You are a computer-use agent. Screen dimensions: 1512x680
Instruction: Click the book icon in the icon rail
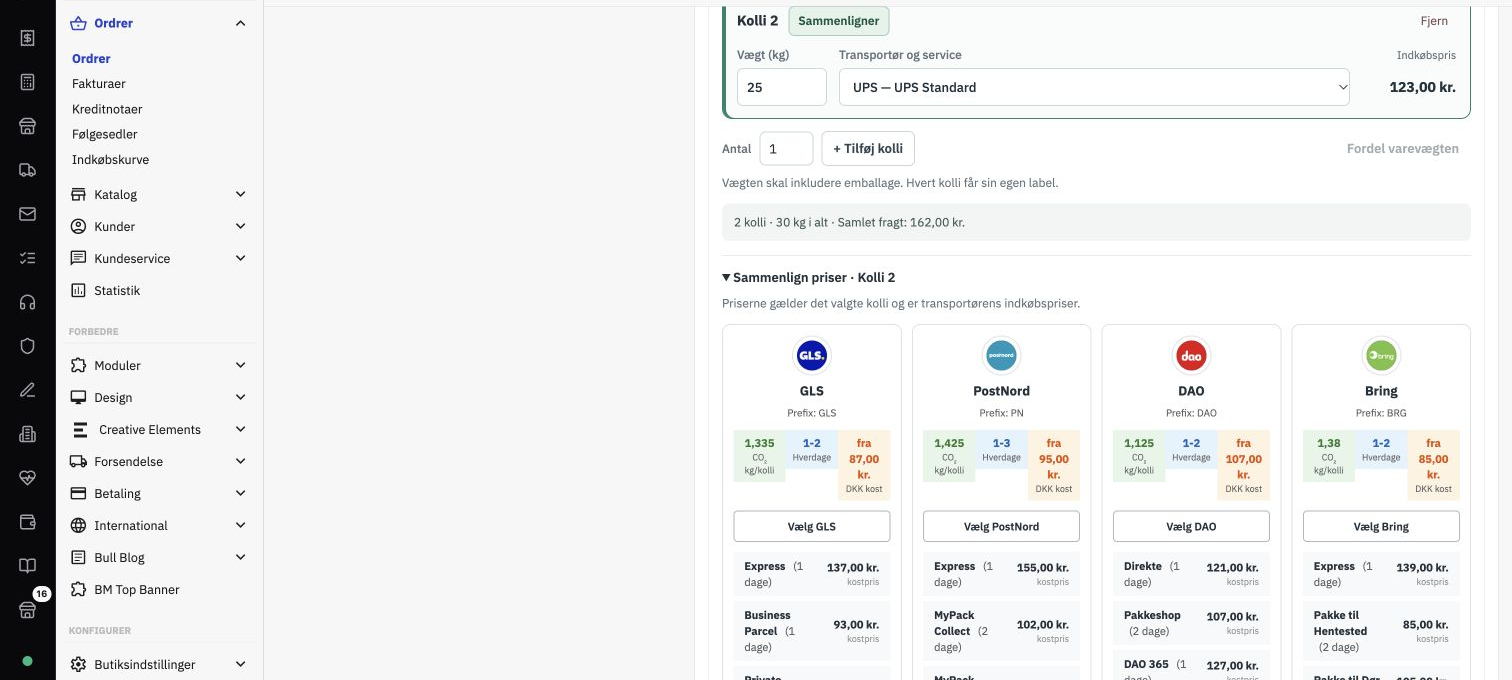[x=27, y=566]
